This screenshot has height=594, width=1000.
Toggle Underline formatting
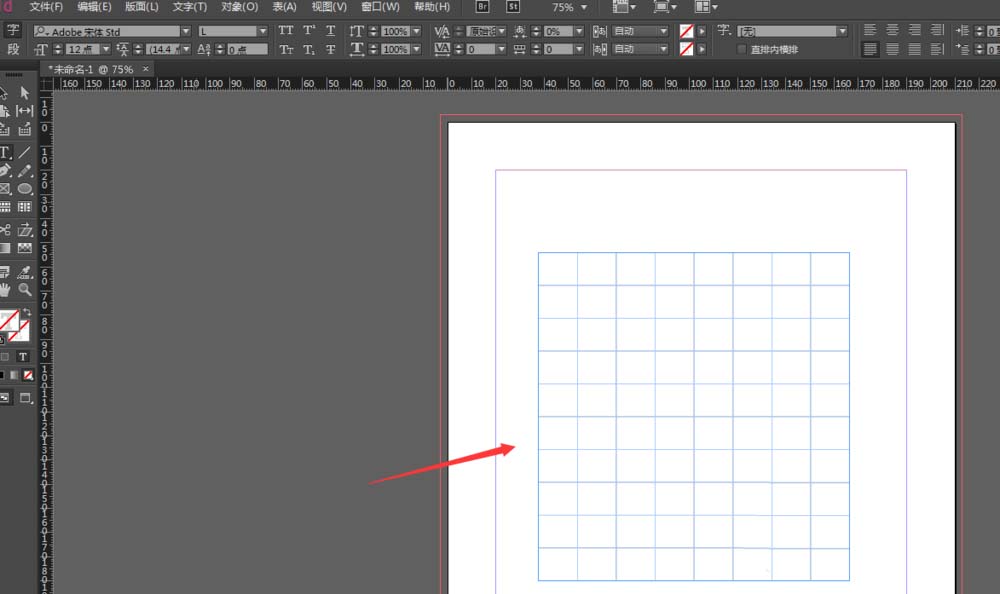point(330,31)
